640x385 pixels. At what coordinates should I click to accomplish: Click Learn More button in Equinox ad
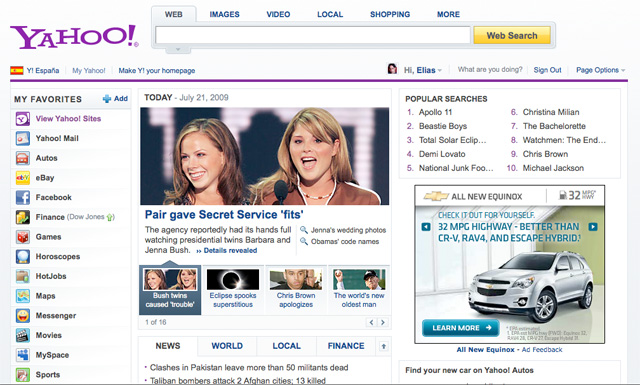[461, 328]
